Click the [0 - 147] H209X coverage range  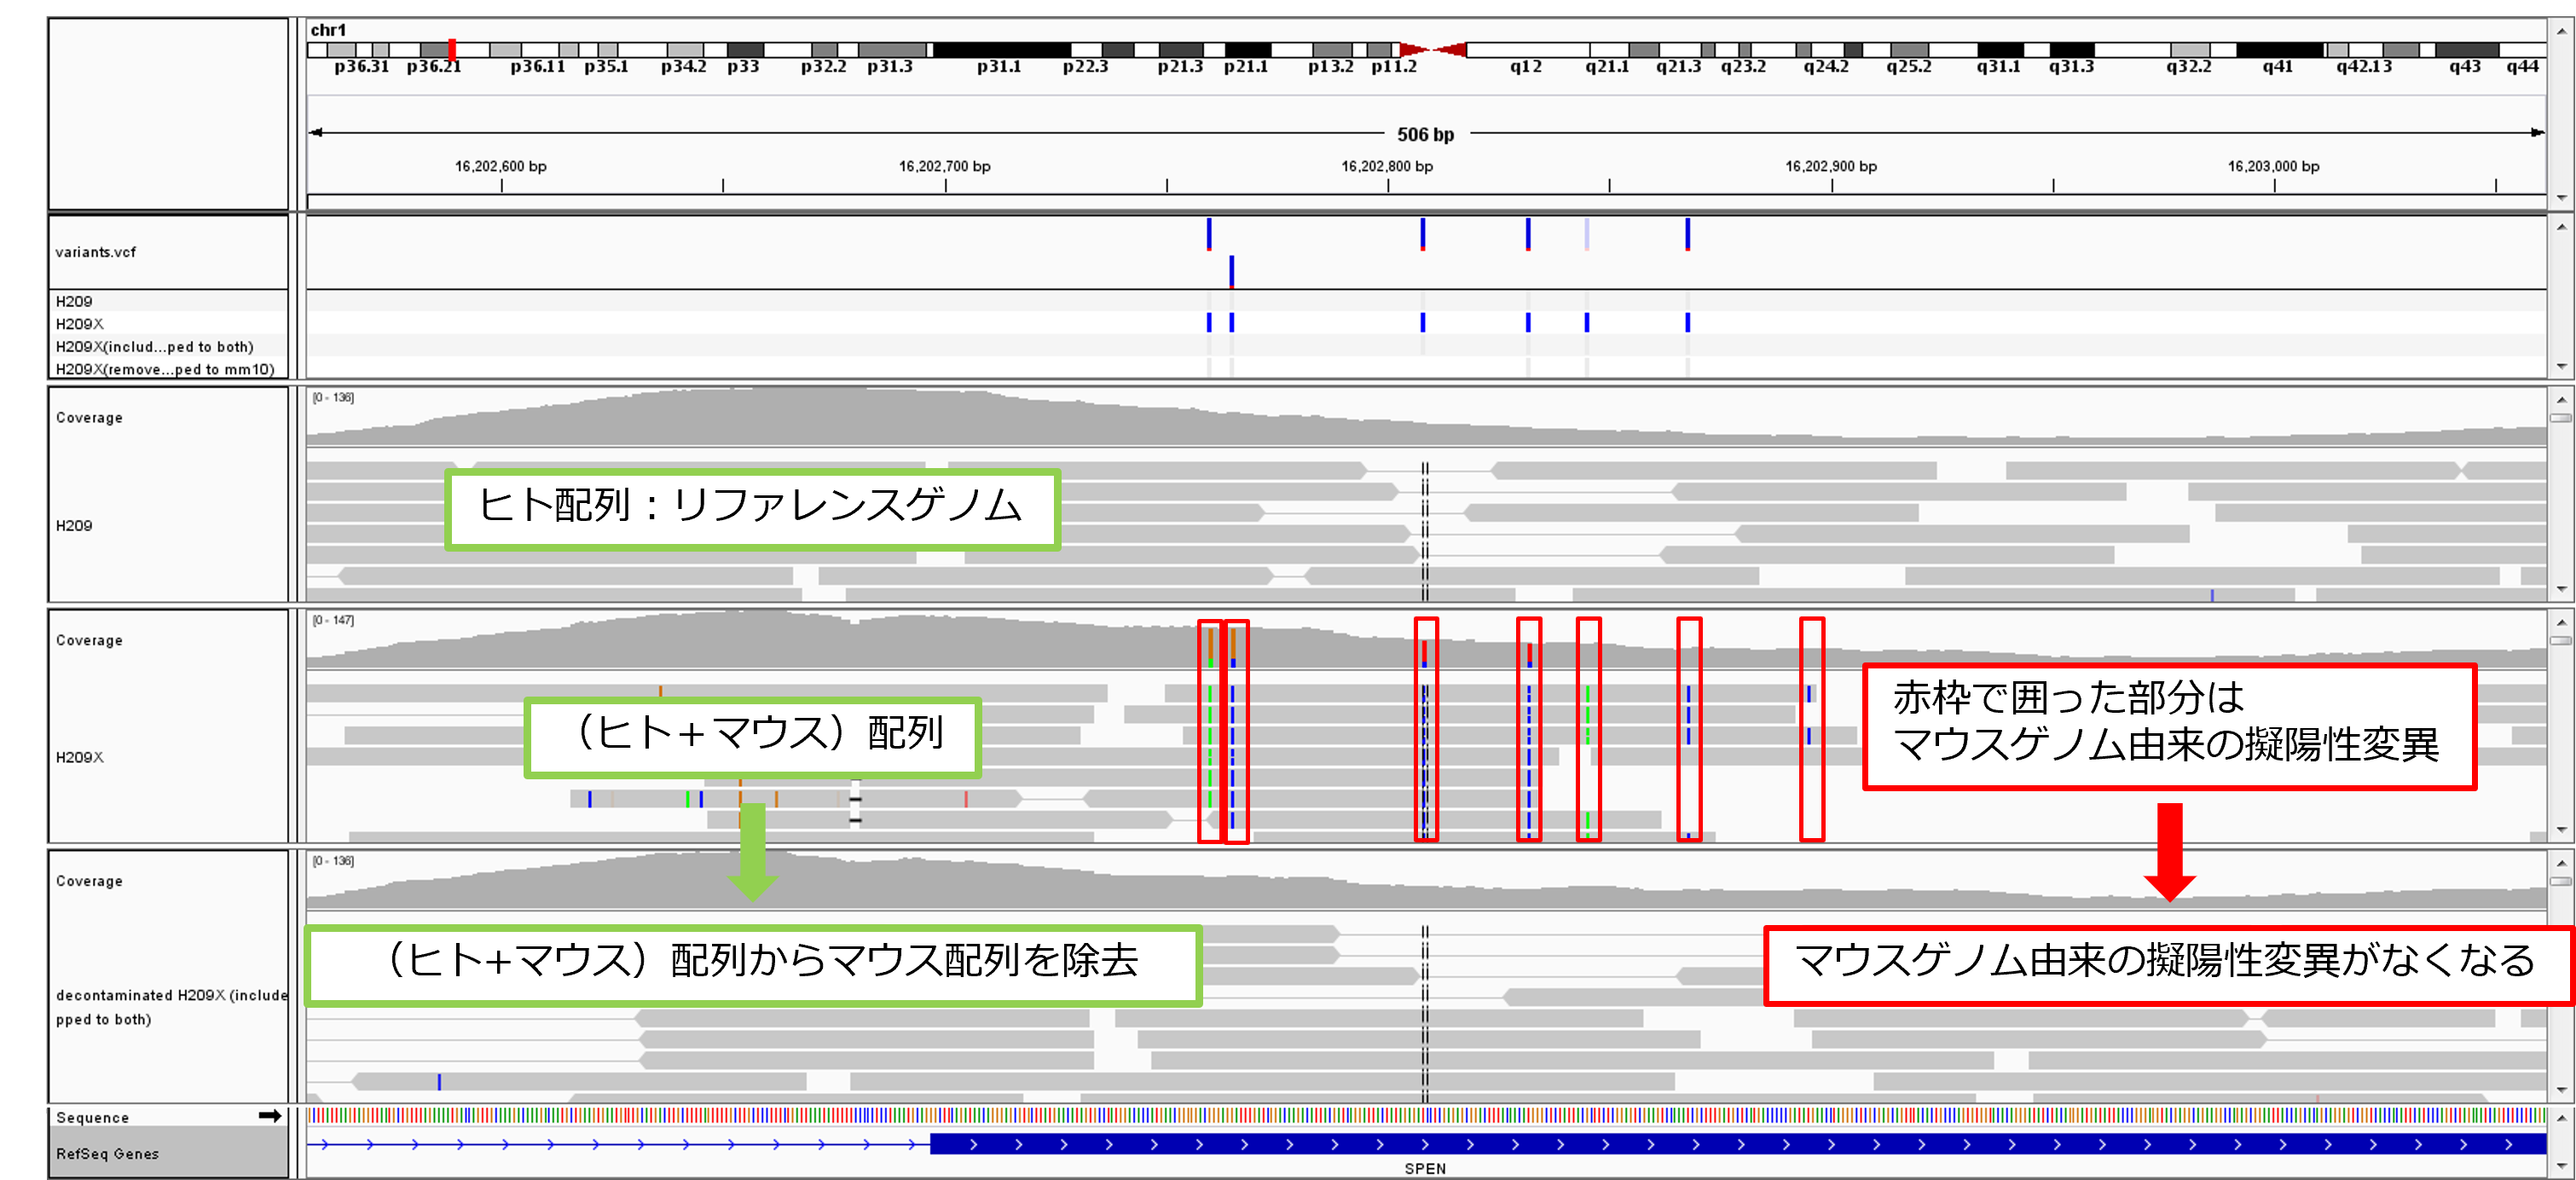pyautogui.click(x=333, y=620)
